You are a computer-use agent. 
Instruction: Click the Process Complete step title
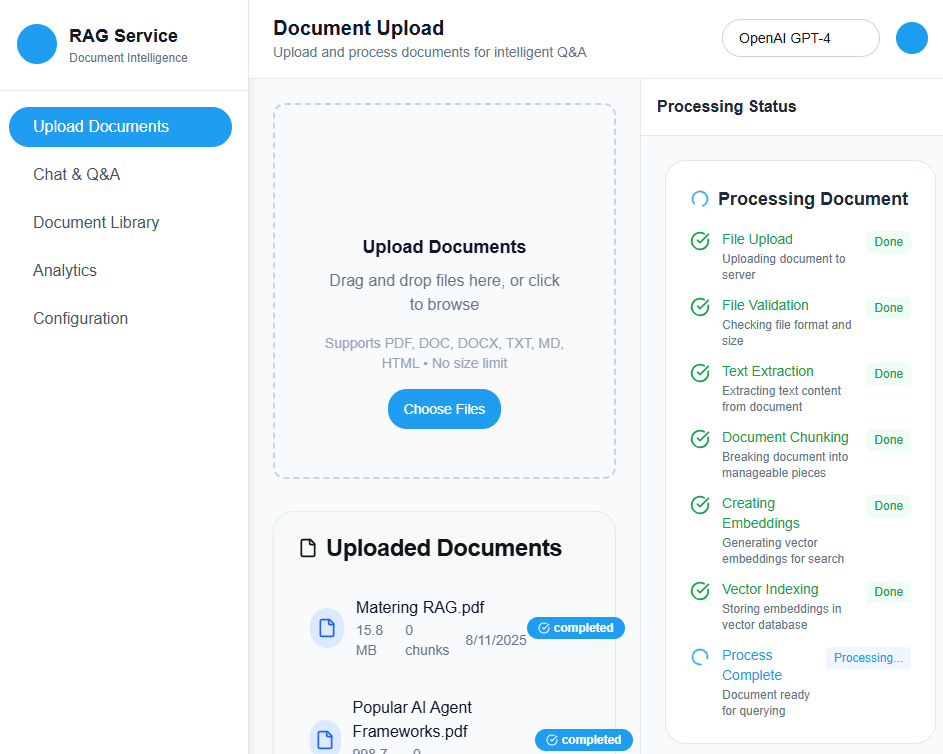click(752, 665)
